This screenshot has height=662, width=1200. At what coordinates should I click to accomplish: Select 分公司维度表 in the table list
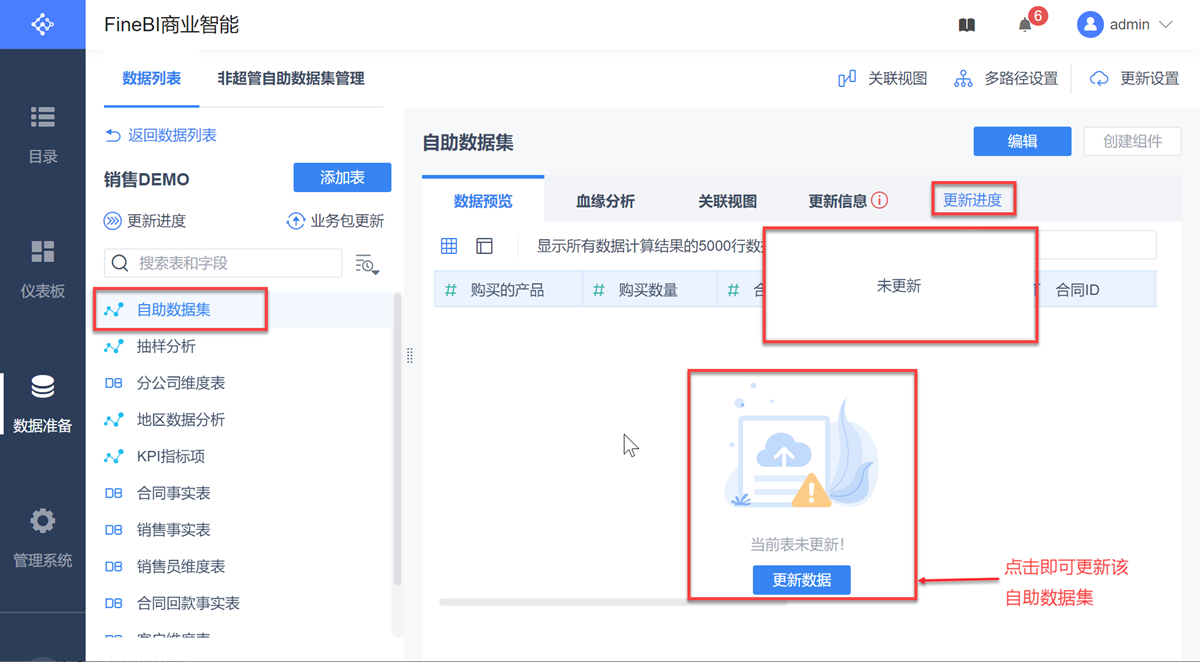pyautogui.click(x=181, y=383)
